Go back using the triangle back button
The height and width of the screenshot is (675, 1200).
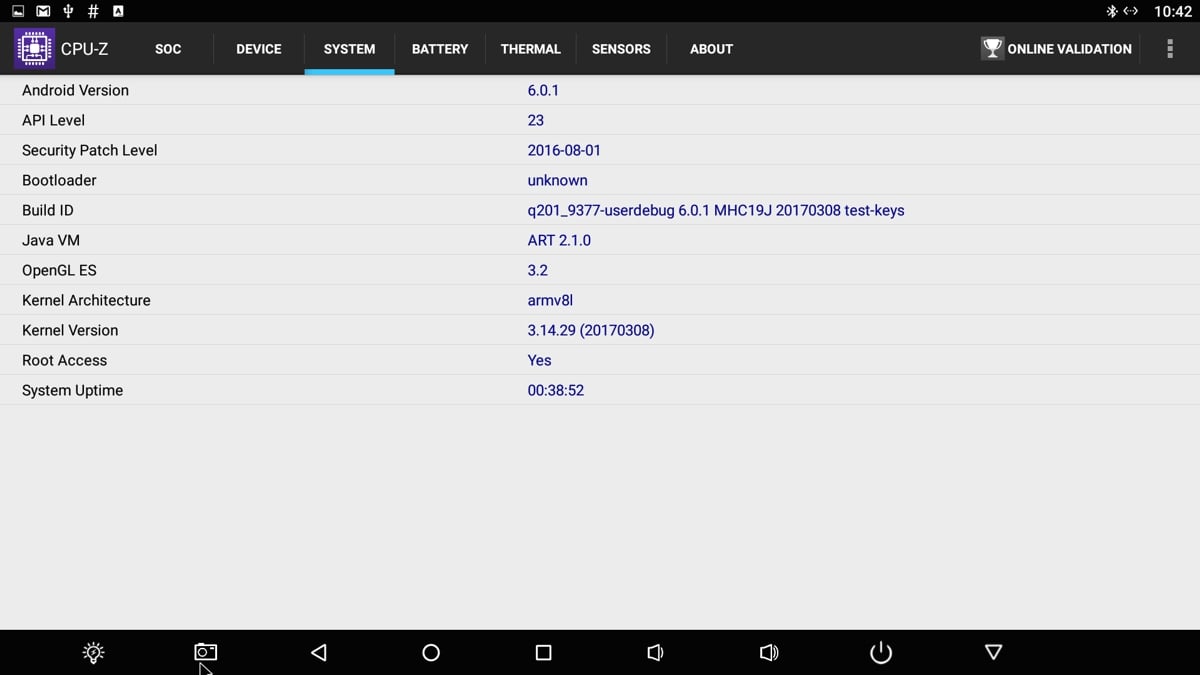tap(319, 653)
